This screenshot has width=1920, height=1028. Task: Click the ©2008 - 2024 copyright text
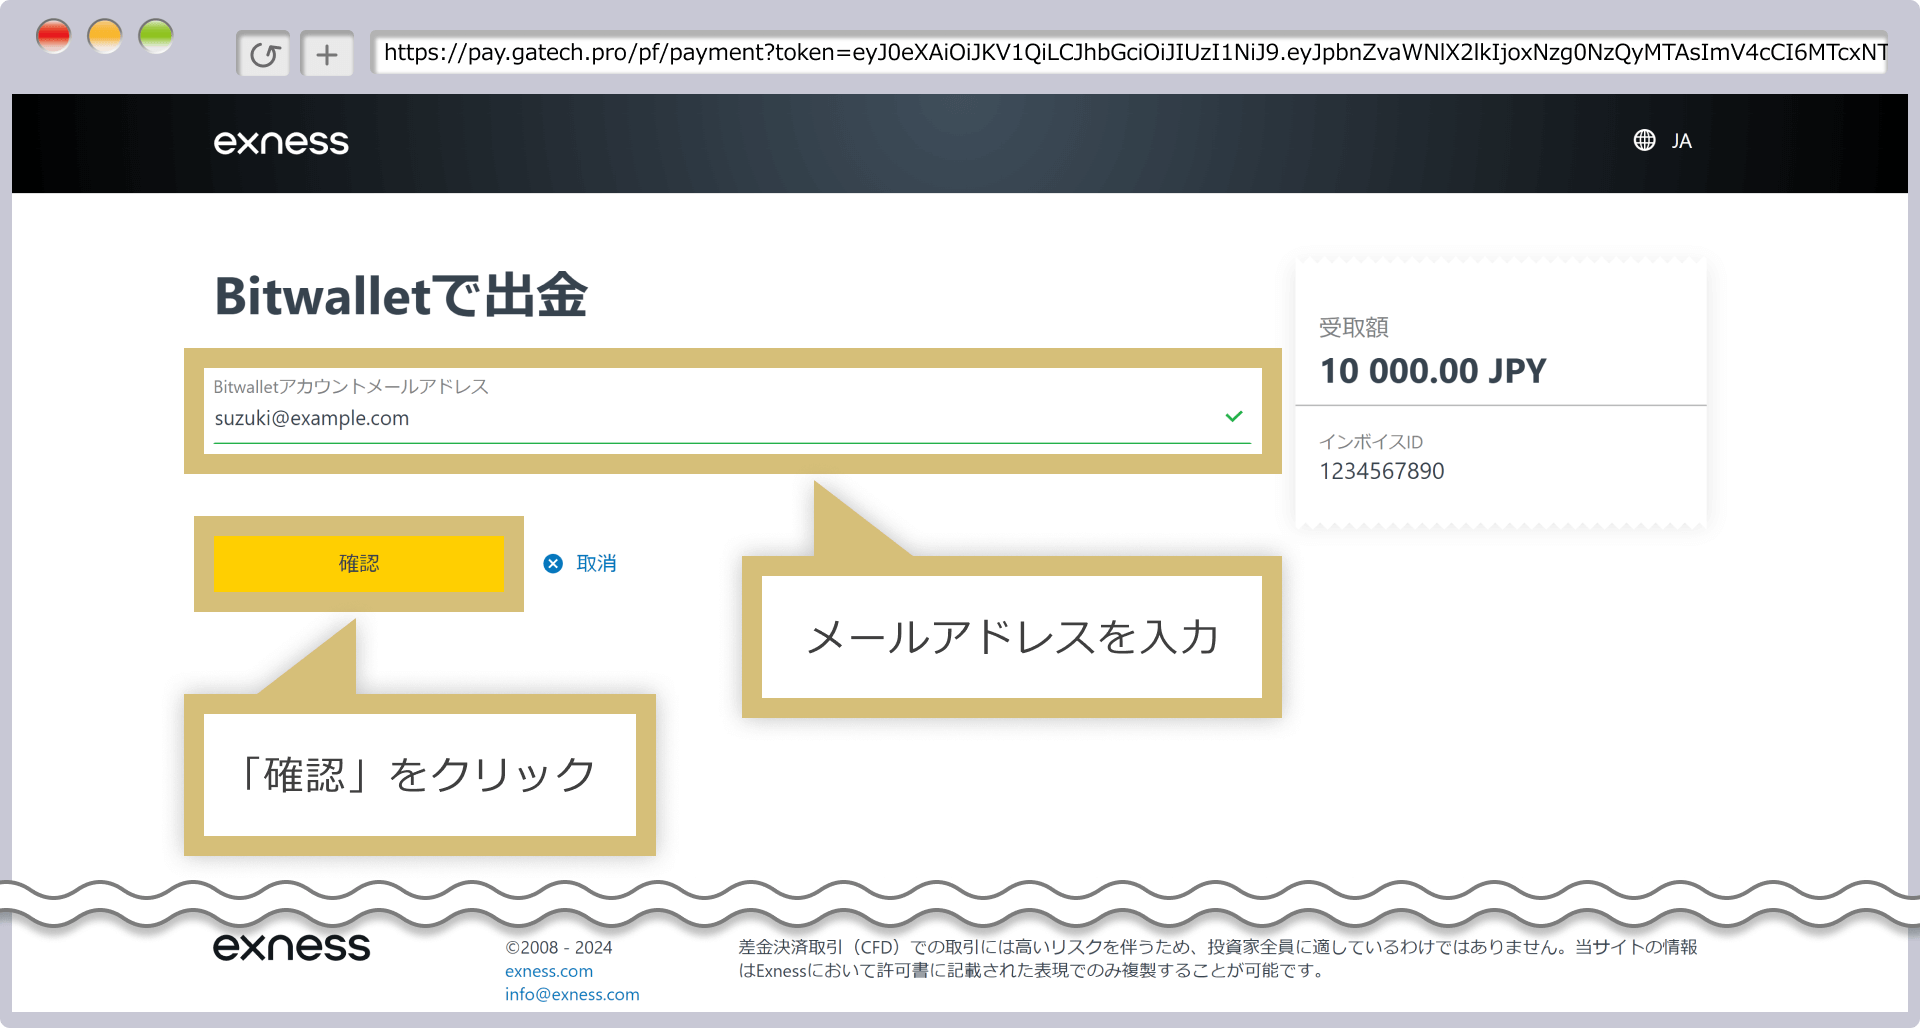[559, 947]
